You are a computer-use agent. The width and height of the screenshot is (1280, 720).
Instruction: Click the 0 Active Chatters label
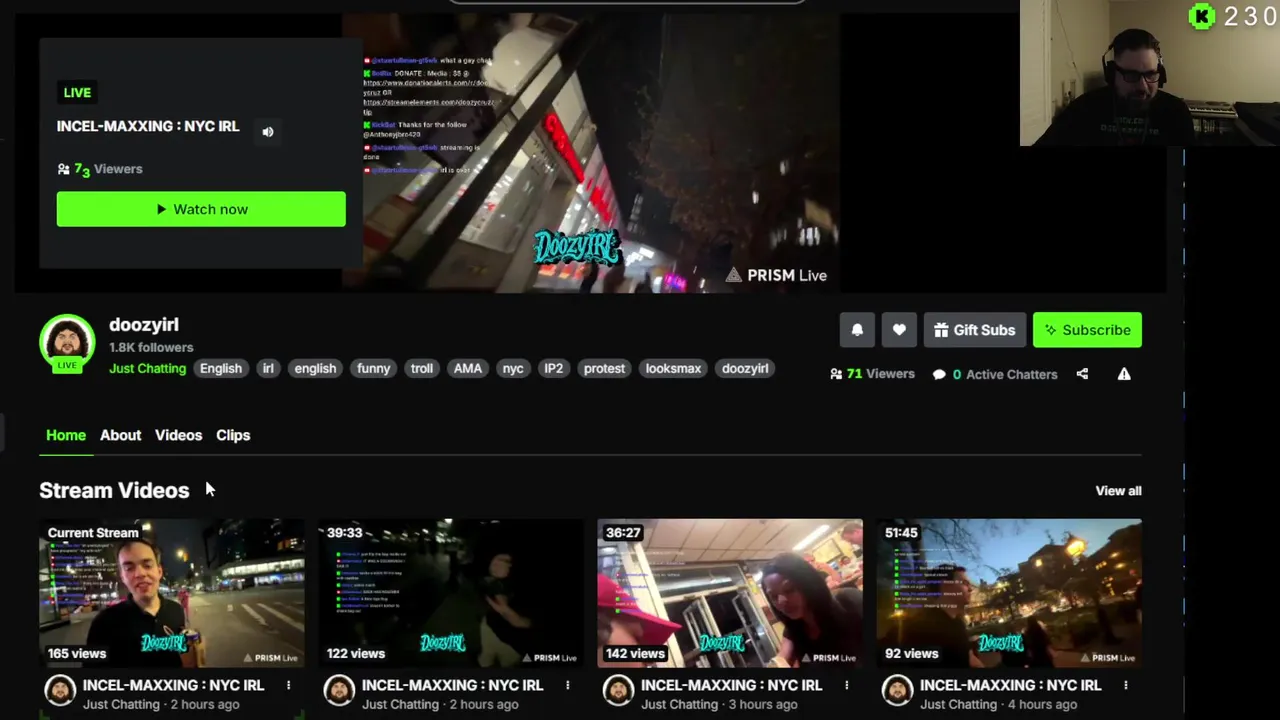tap(995, 374)
